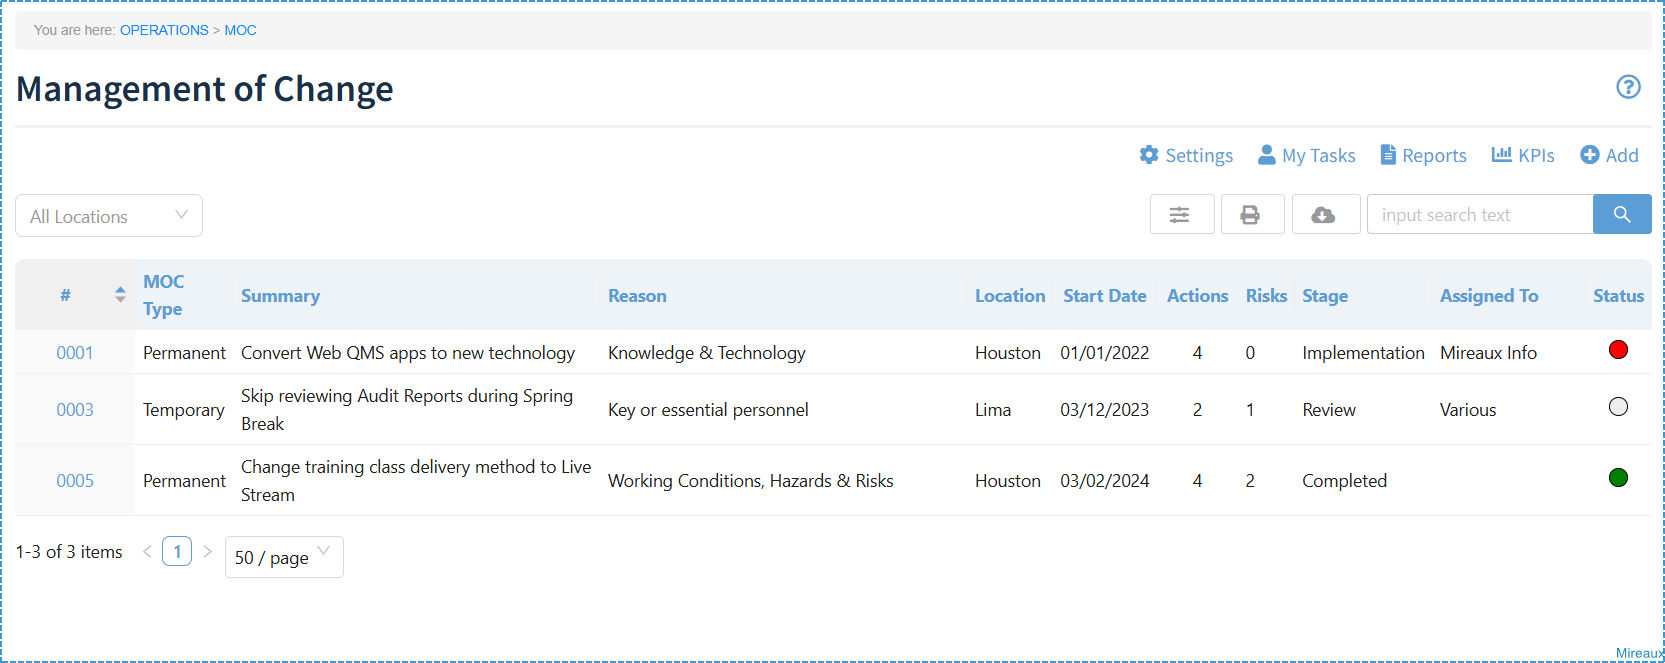Click the green status indicator of 0005
The height and width of the screenshot is (663, 1665).
point(1618,478)
